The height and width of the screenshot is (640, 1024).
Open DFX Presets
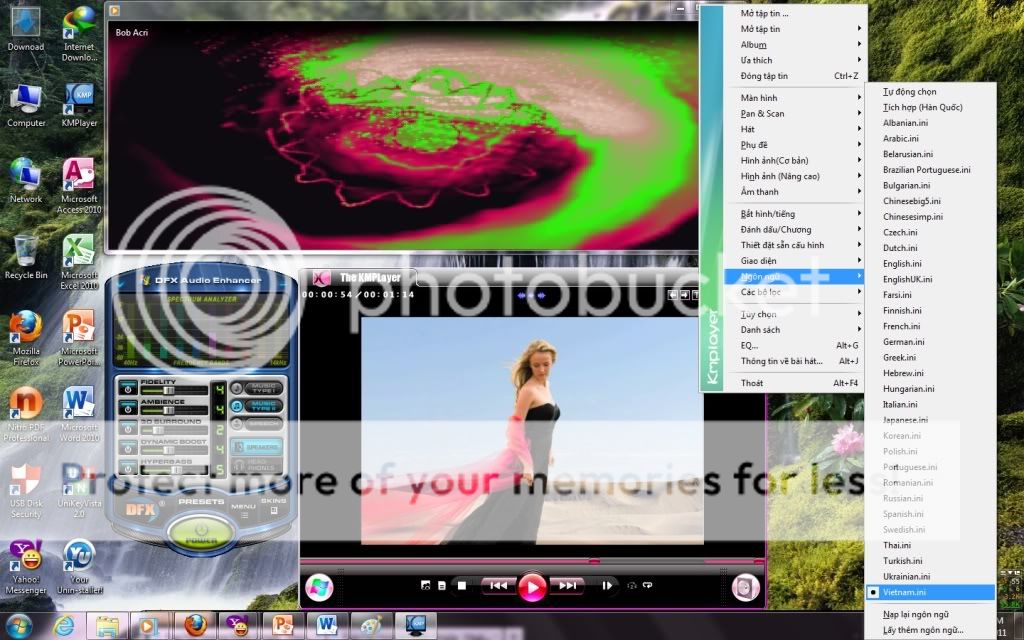click(201, 502)
